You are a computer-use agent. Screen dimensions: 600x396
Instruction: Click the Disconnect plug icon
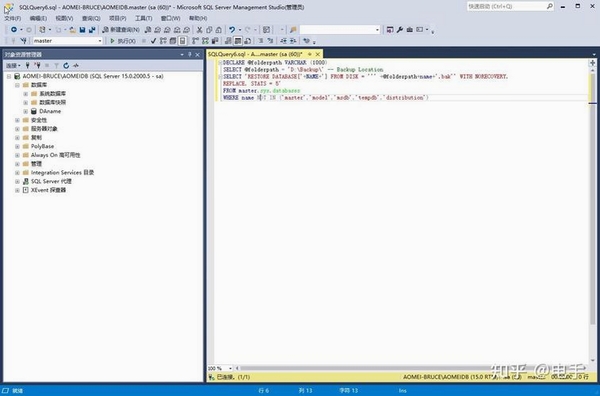tap(37, 66)
